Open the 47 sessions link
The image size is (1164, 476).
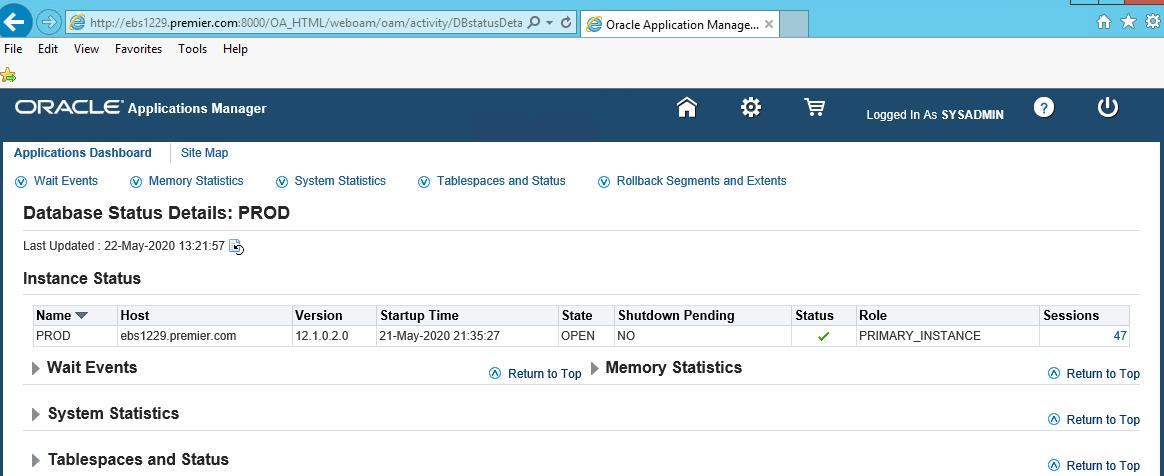point(1119,337)
